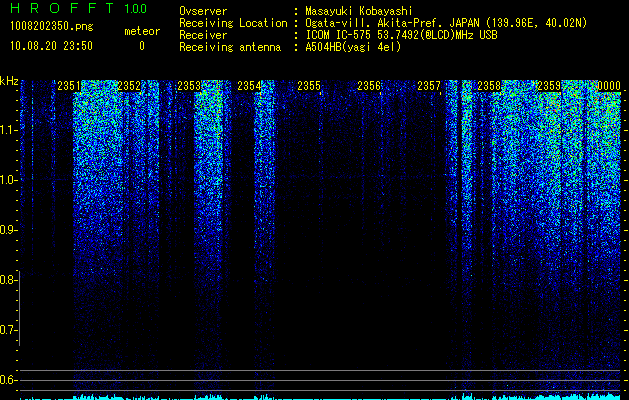Click version number 1.0.0

[x=135, y=8]
